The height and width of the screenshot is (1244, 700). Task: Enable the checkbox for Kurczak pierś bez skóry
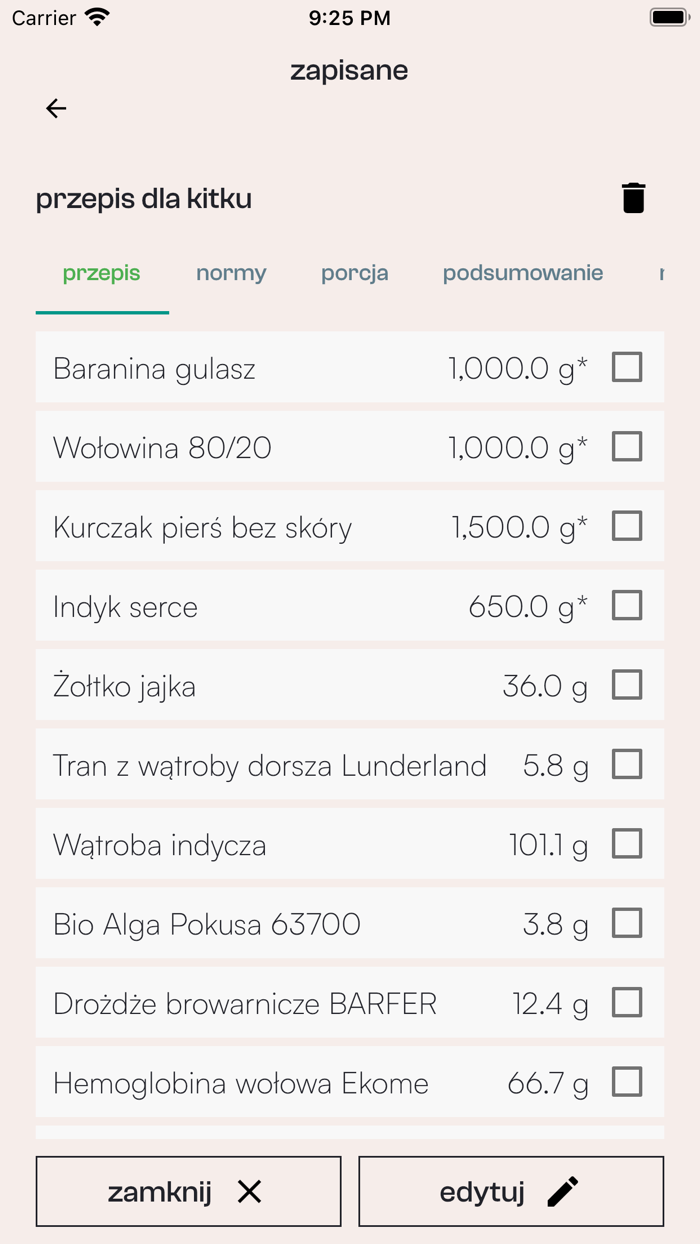click(627, 526)
